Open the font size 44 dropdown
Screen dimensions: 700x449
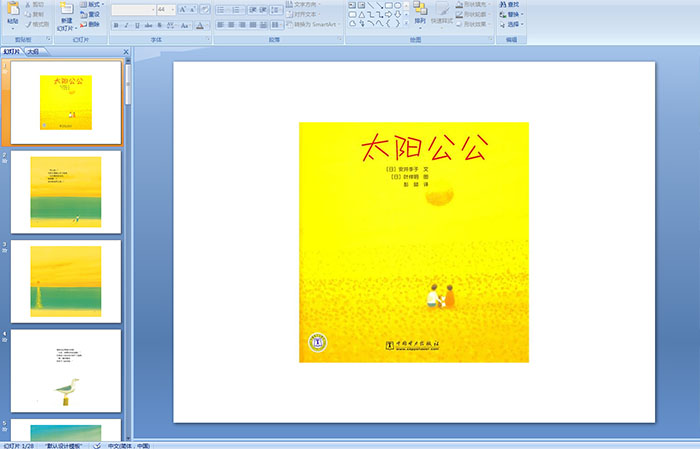[172, 9]
